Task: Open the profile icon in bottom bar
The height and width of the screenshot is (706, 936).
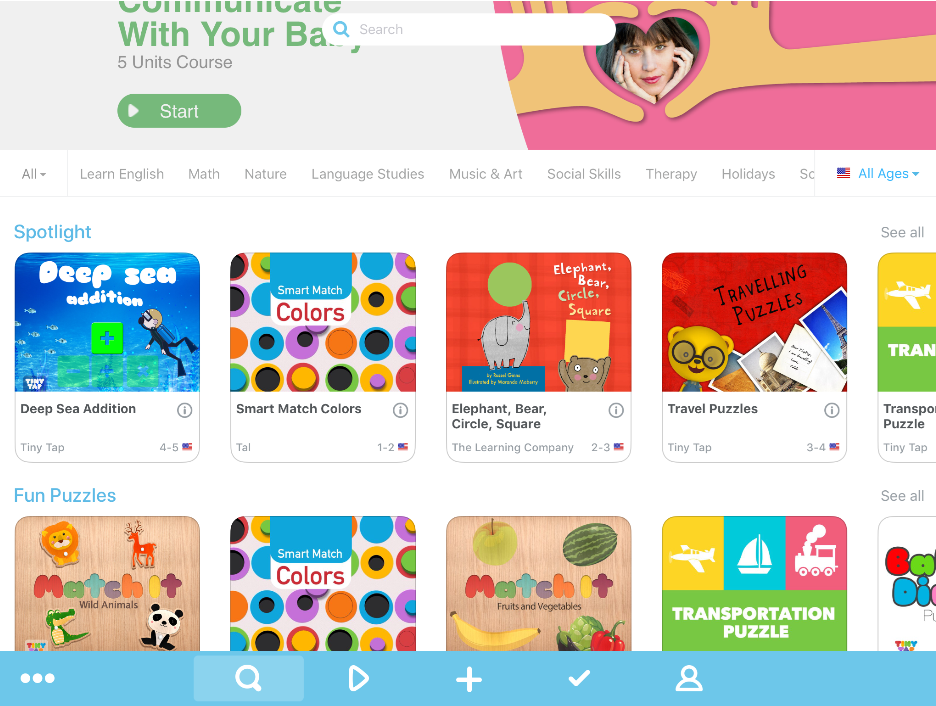Action: point(689,679)
